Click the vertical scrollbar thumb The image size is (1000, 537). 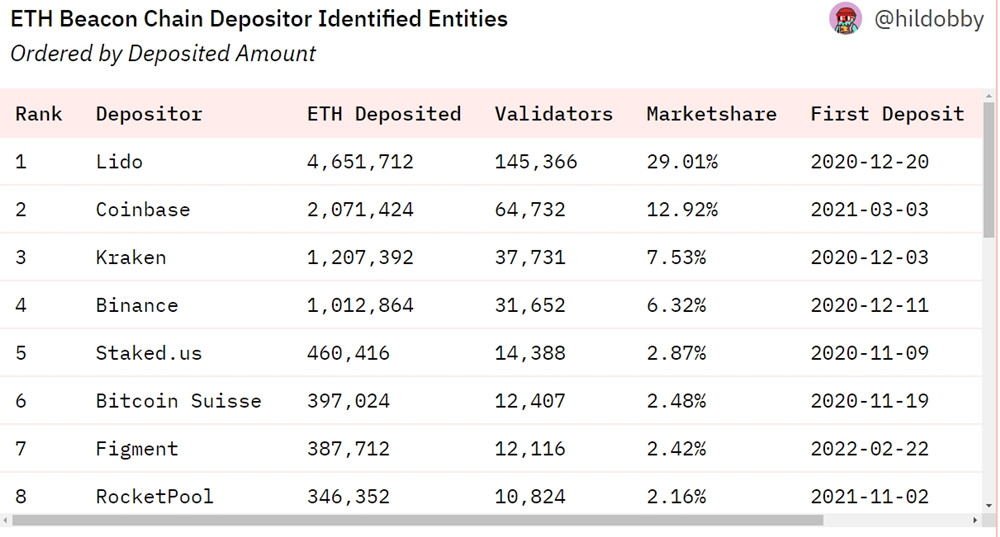(x=990, y=170)
